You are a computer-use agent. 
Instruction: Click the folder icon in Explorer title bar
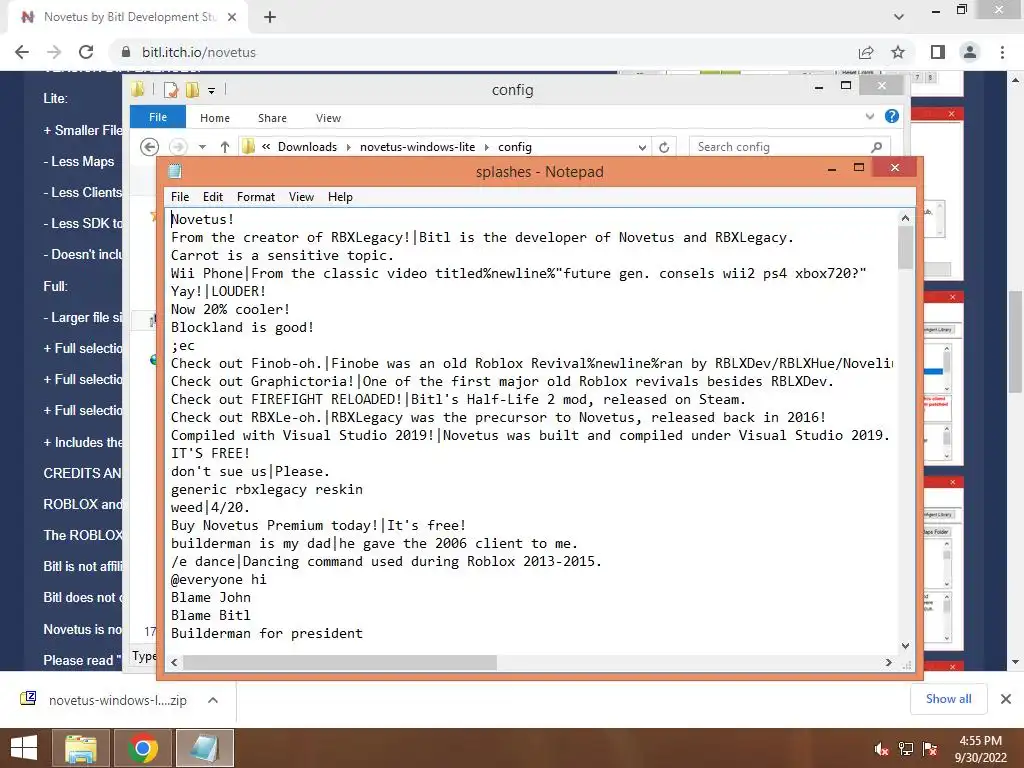tap(137, 89)
